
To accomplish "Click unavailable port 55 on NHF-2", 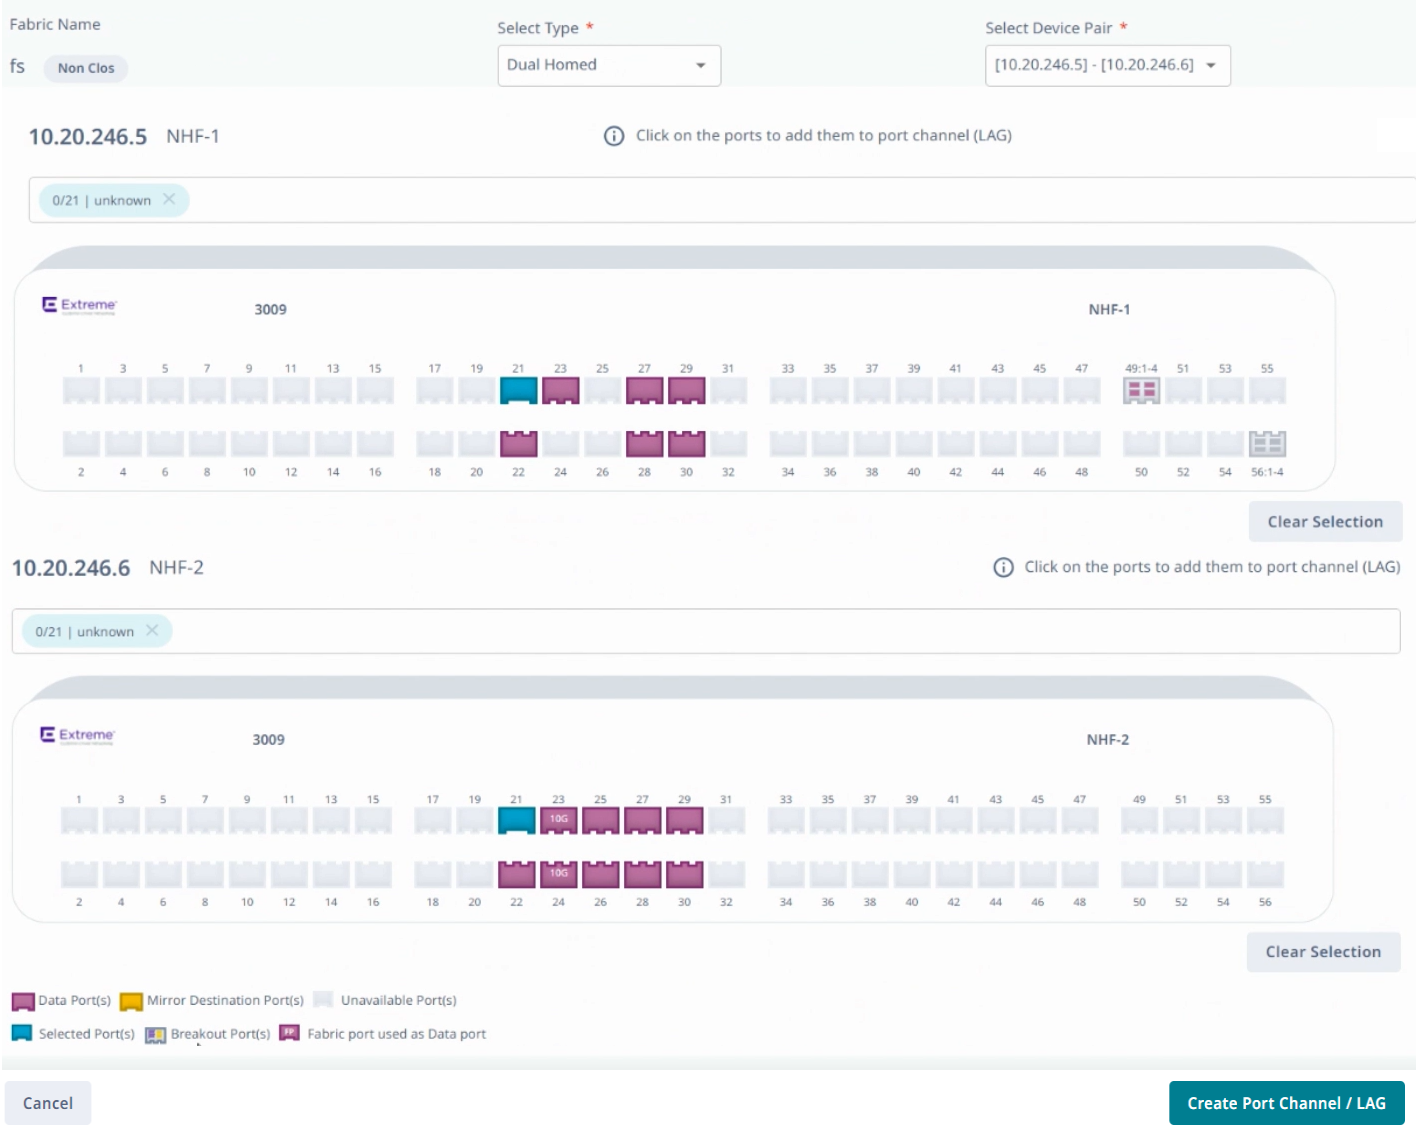I will coord(1265,820).
